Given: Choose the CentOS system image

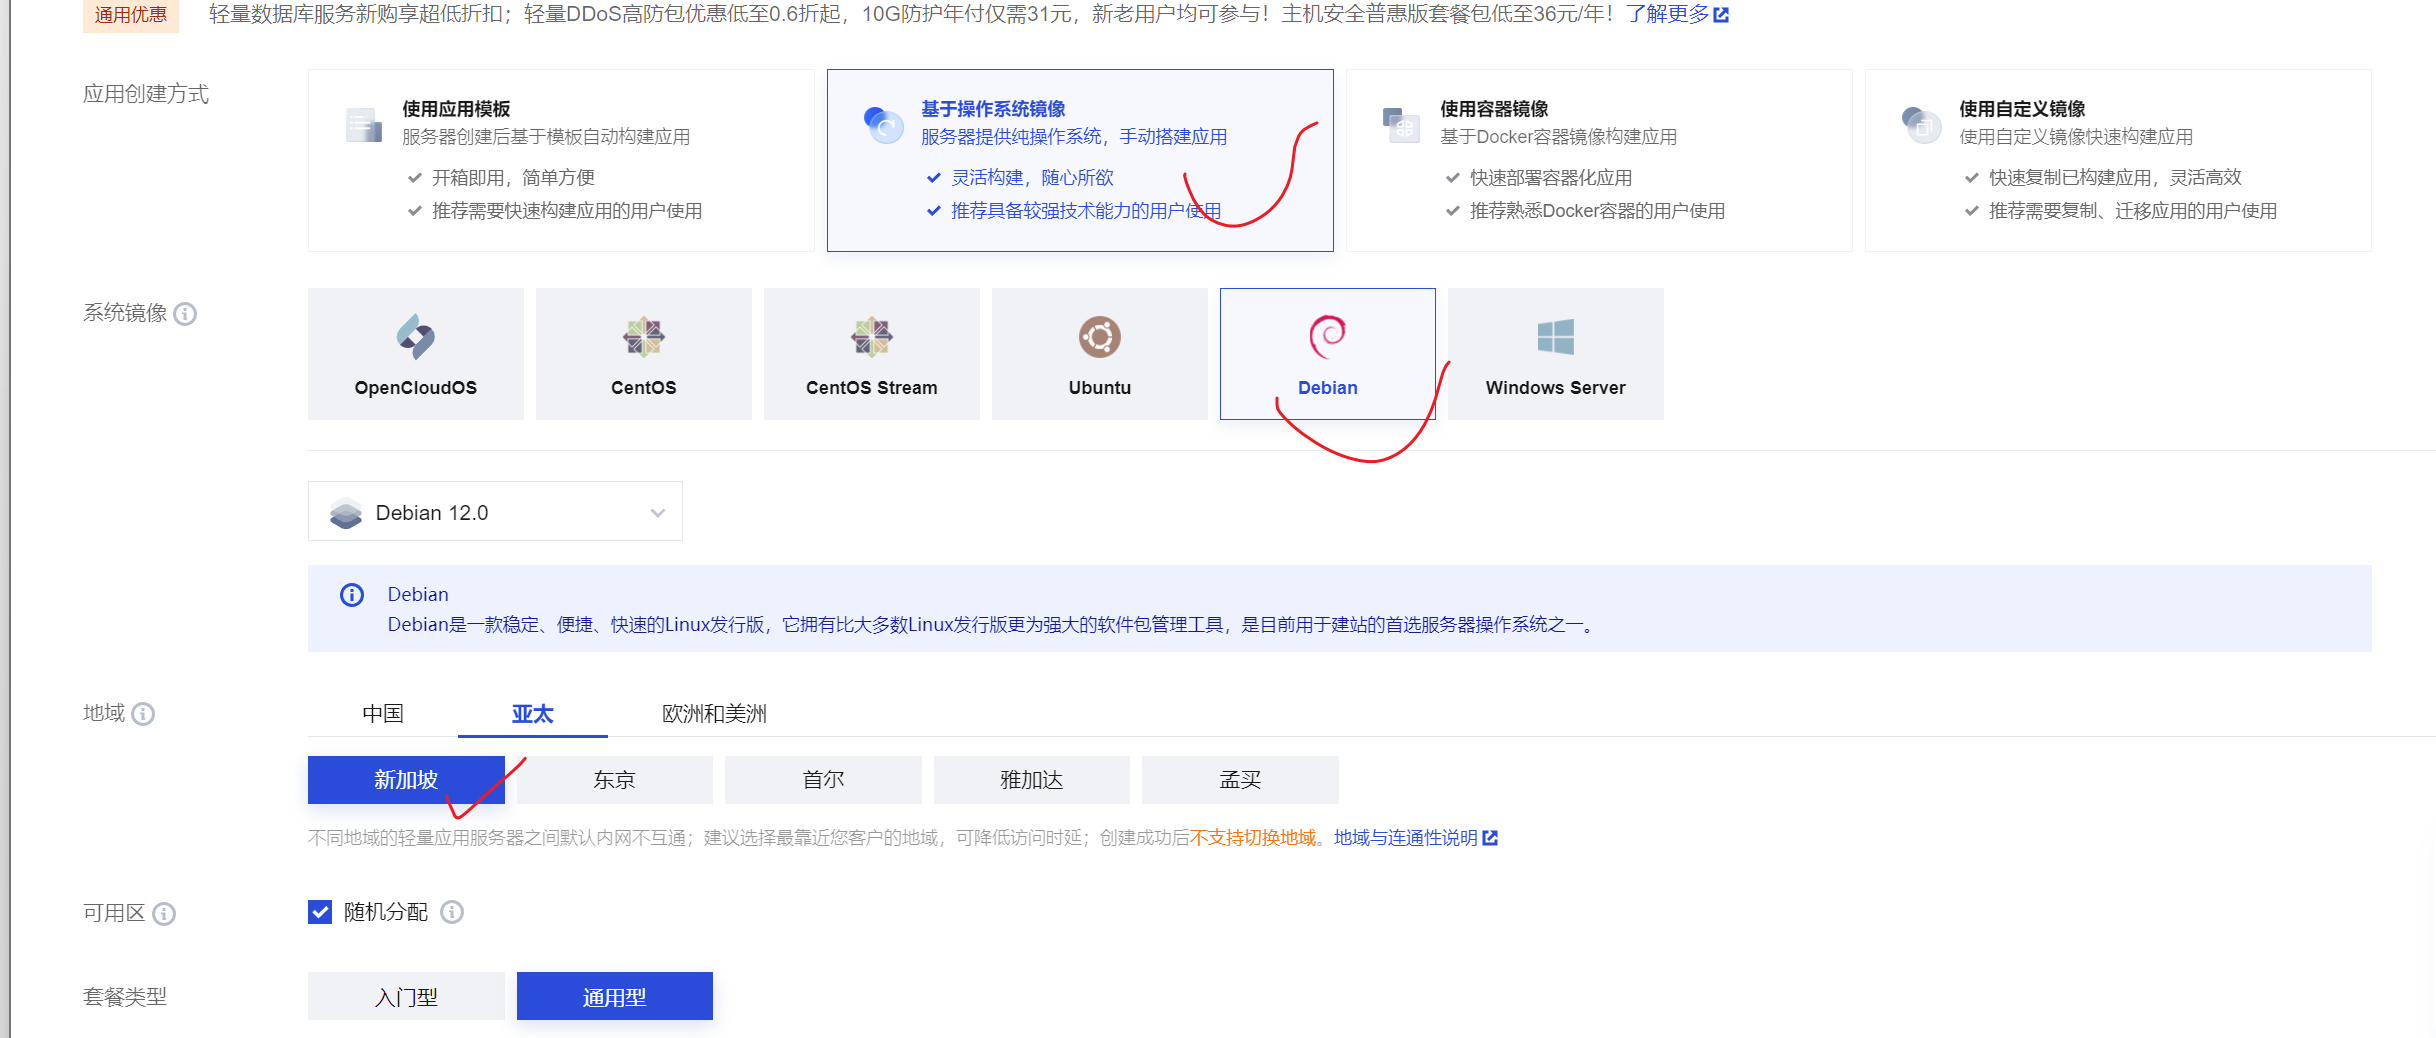Looking at the screenshot, I should click(644, 354).
